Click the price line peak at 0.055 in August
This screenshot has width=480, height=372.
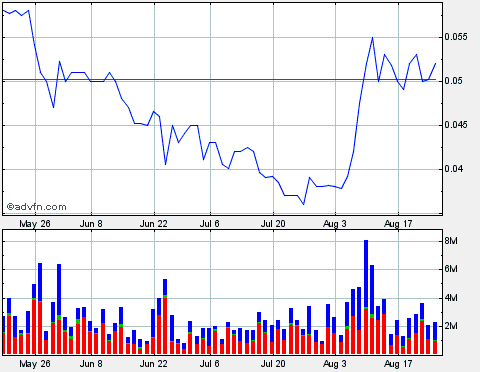[x=372, y=37]
